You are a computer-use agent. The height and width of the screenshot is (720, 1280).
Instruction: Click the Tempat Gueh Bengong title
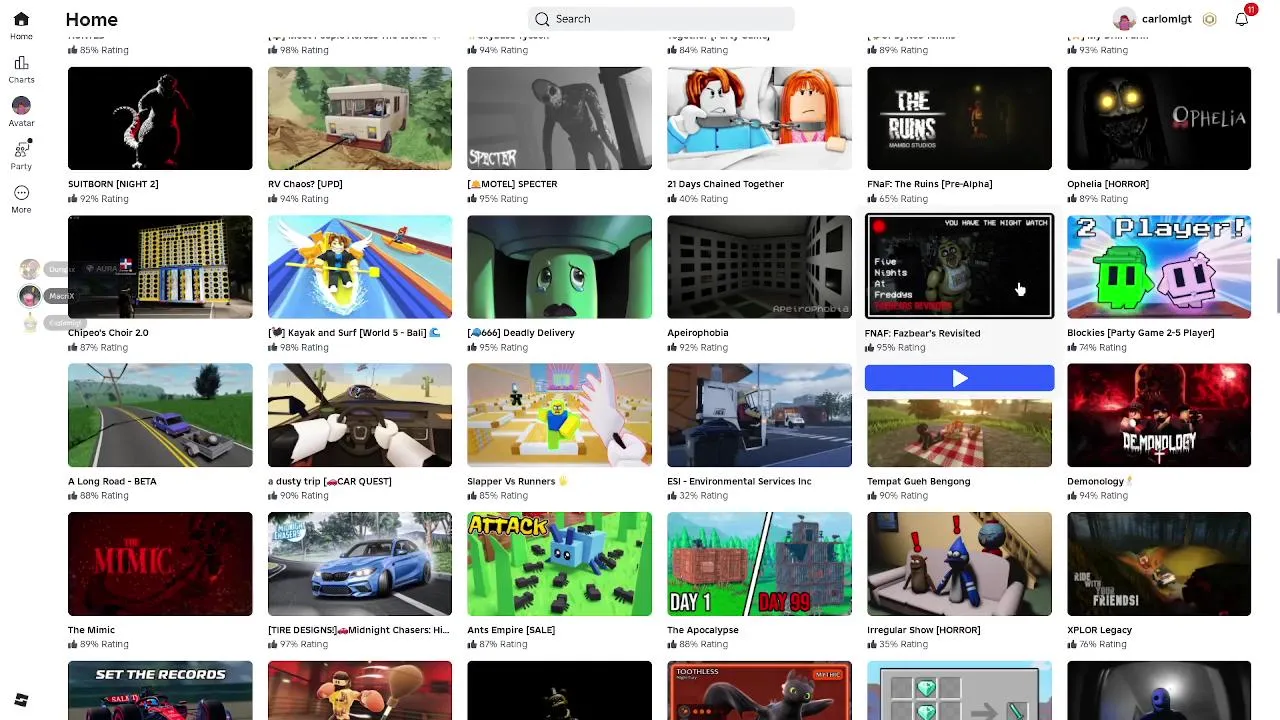click(x=919, y=481)
